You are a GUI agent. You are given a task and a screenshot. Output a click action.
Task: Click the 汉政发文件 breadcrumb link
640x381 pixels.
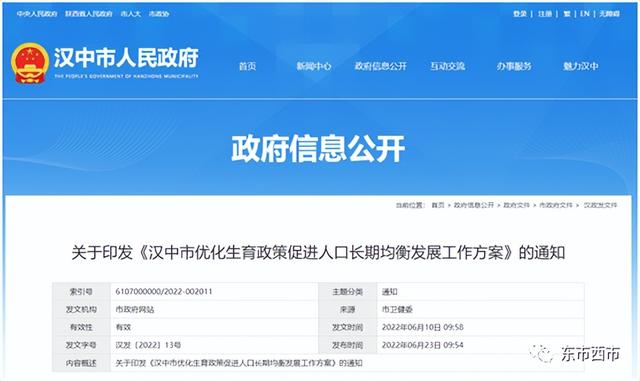[x=600, y=205]
